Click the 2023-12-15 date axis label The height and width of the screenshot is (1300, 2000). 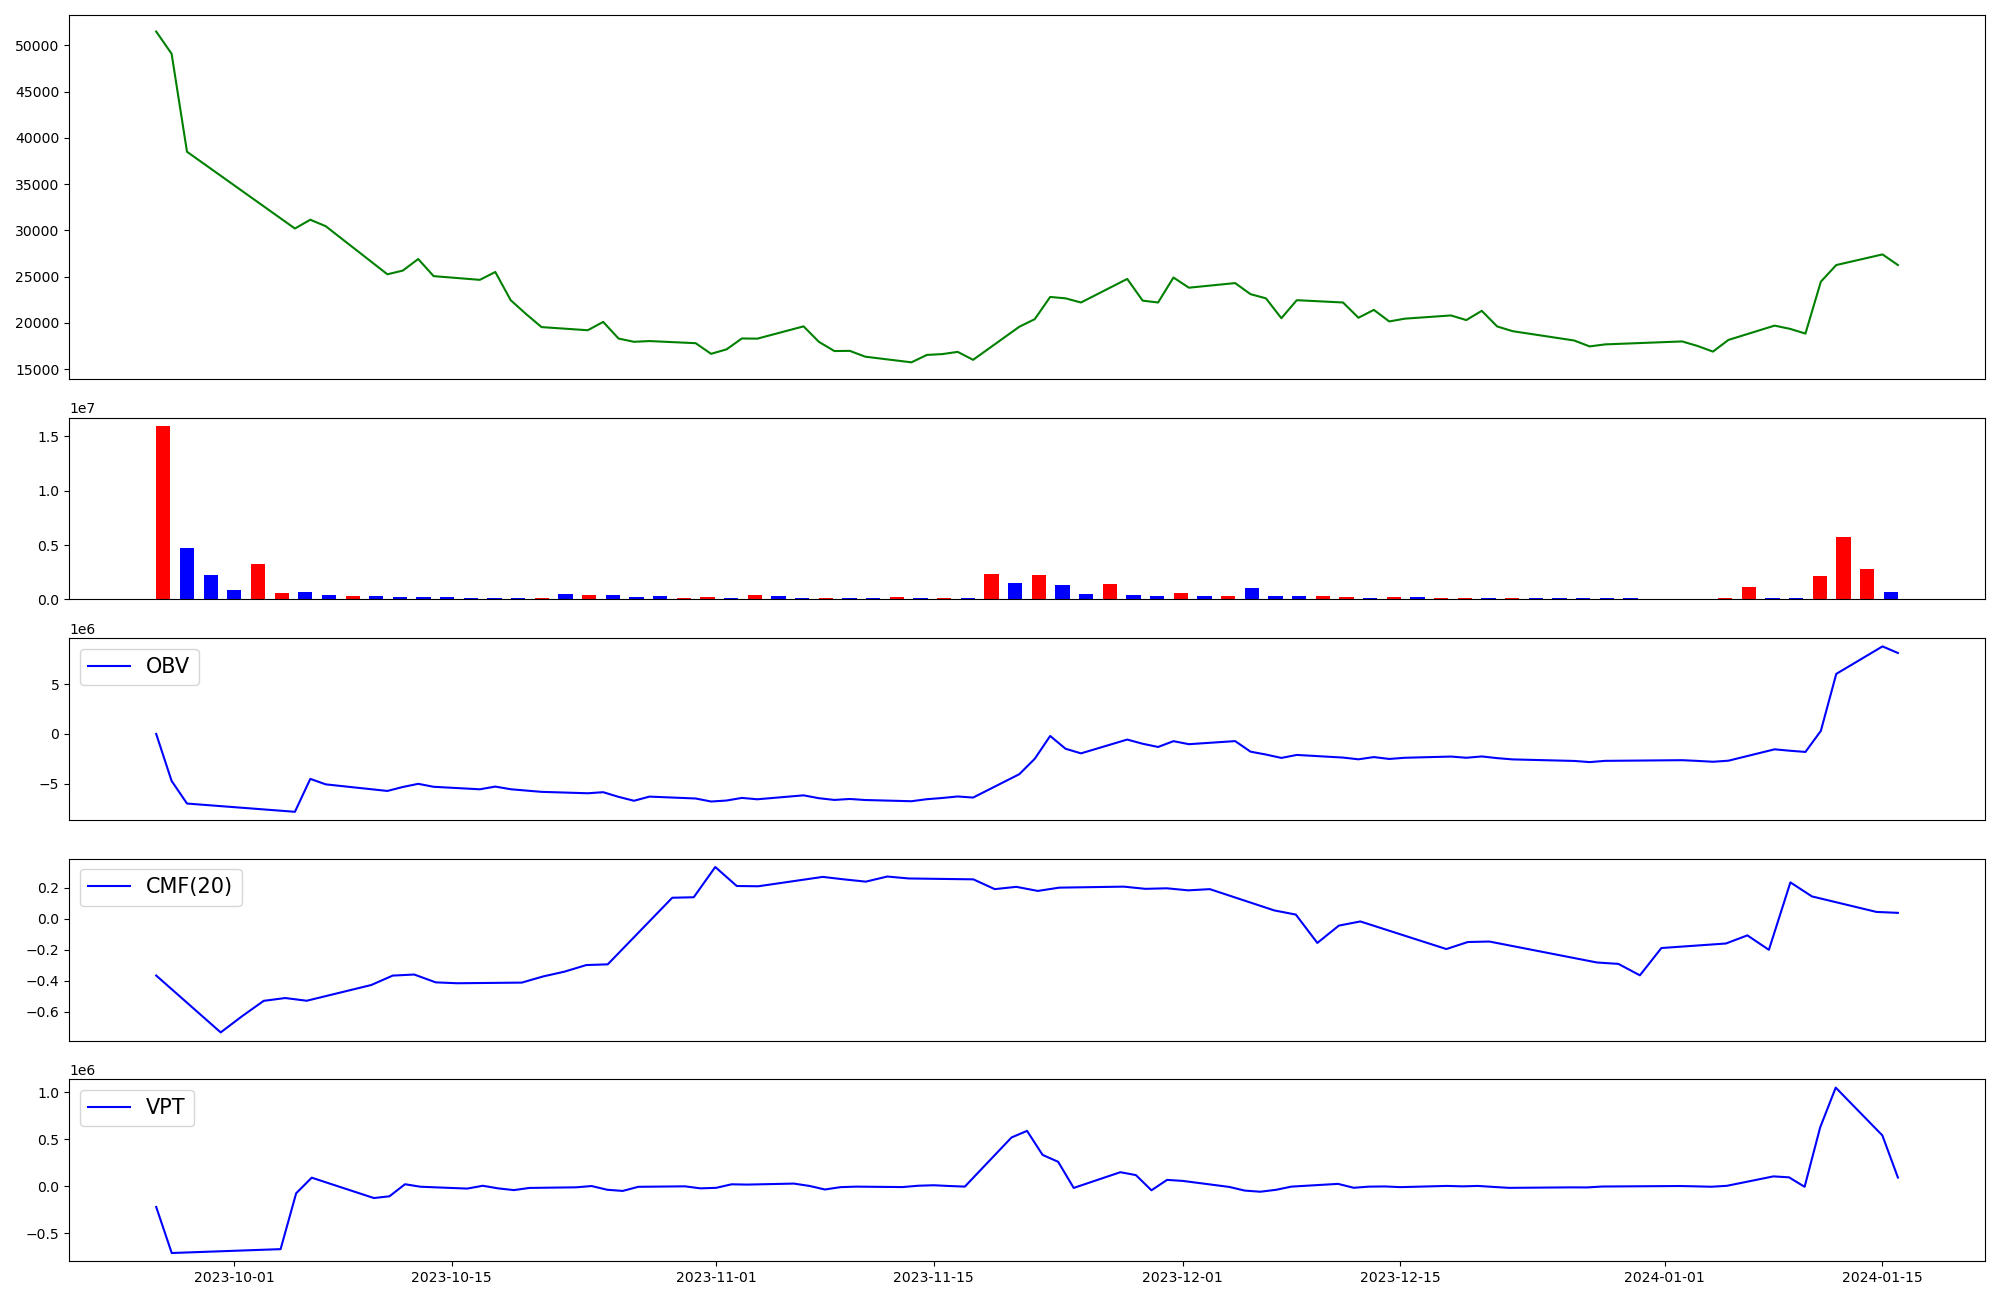1399,1277
